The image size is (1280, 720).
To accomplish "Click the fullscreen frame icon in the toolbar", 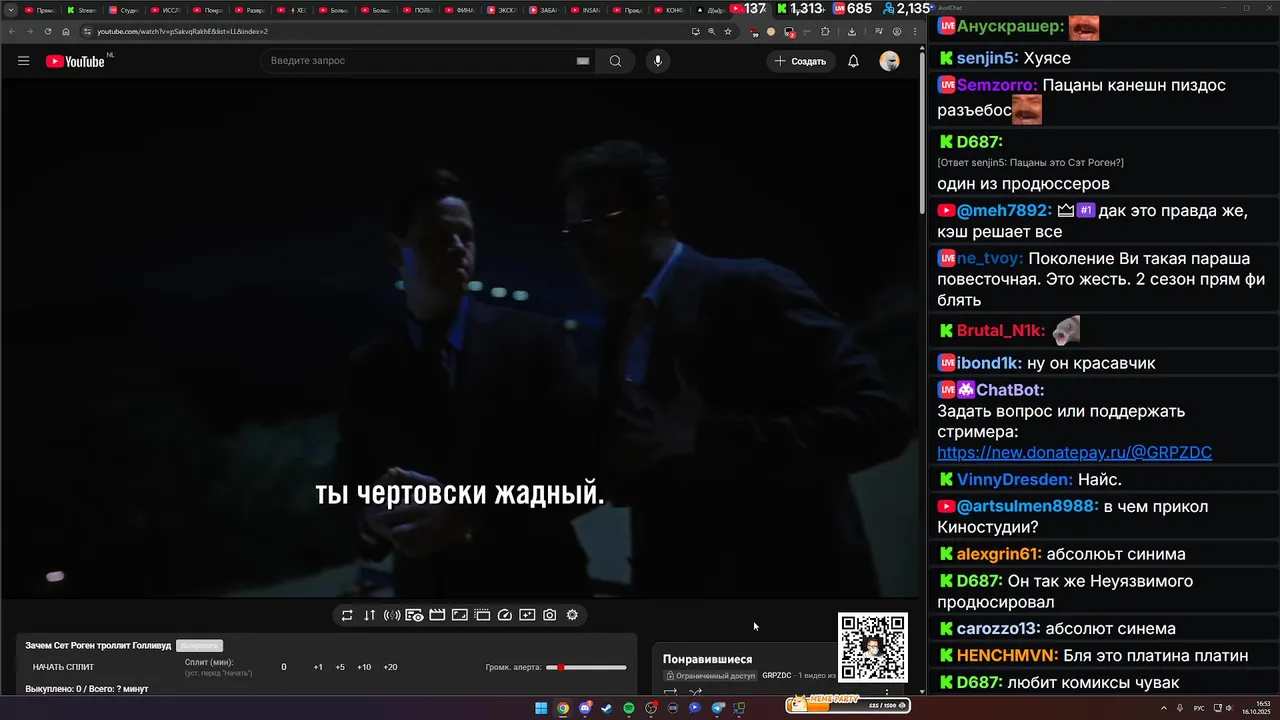I will coord(460,615).
